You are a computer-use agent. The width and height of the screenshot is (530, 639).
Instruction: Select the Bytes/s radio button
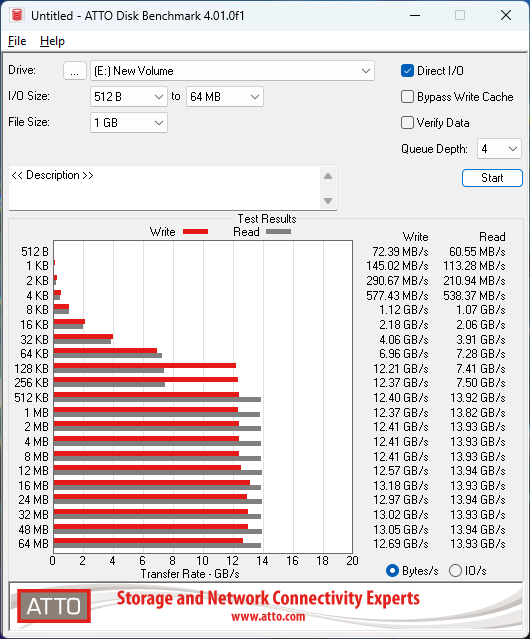pyautogui.click(x=392, y=571)
